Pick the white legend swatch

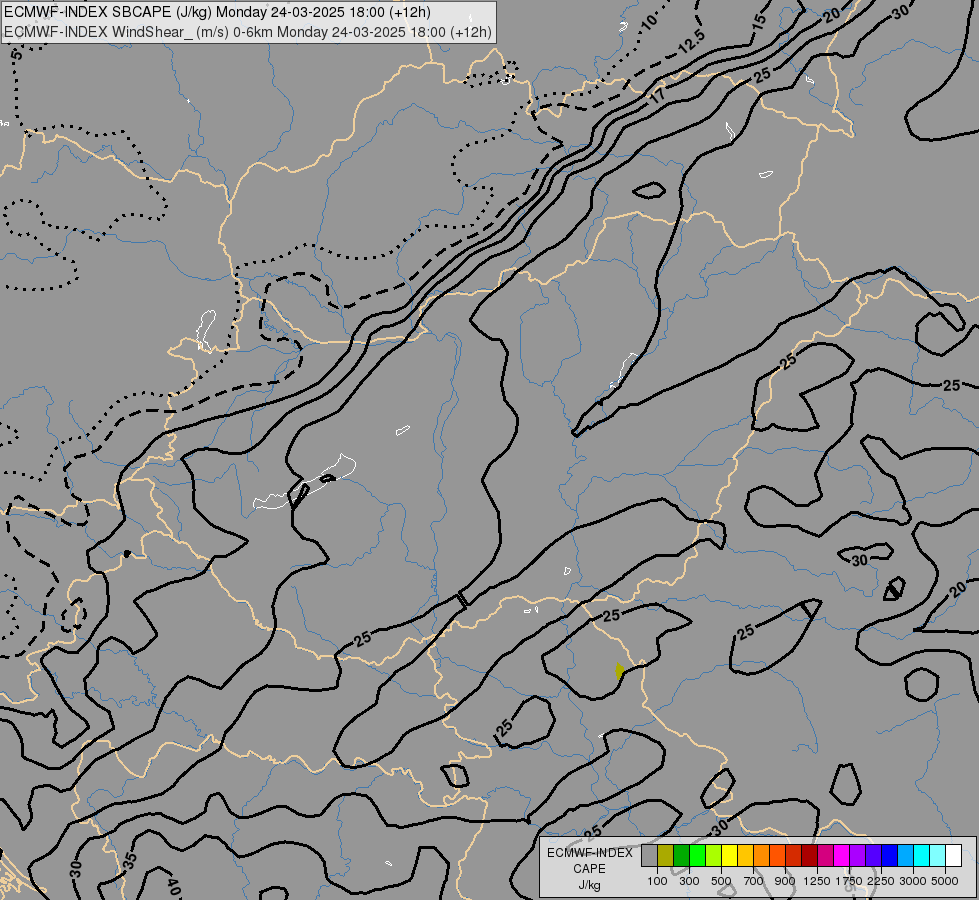(x=953, y=855)
